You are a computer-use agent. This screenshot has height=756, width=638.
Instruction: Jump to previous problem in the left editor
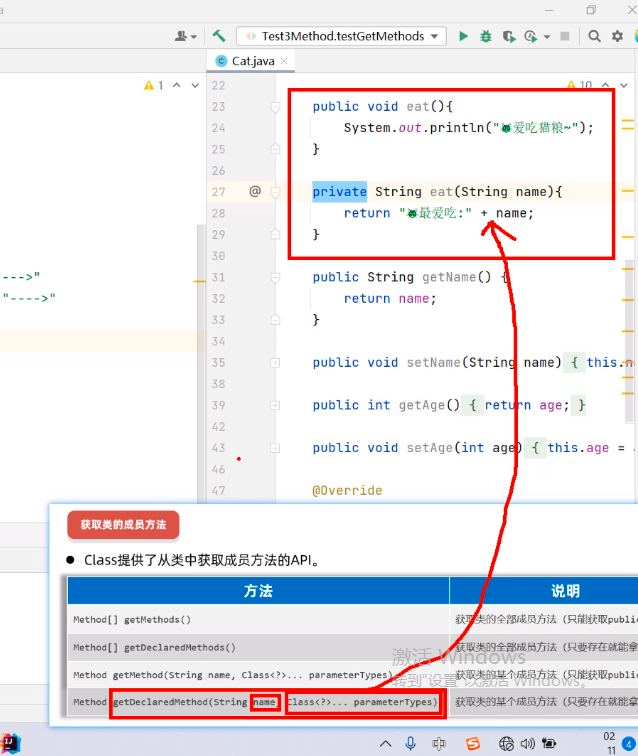click(177, 85)
